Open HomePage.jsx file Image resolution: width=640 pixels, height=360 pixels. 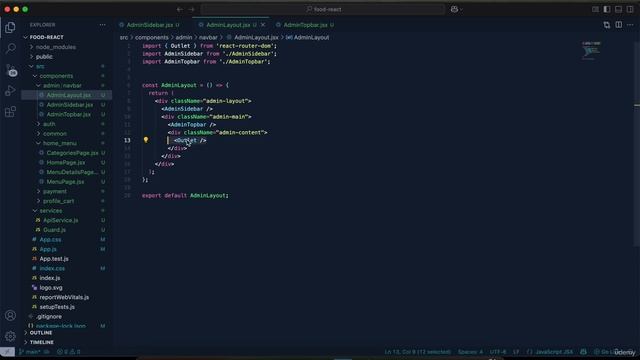click(x=66, y=162)
